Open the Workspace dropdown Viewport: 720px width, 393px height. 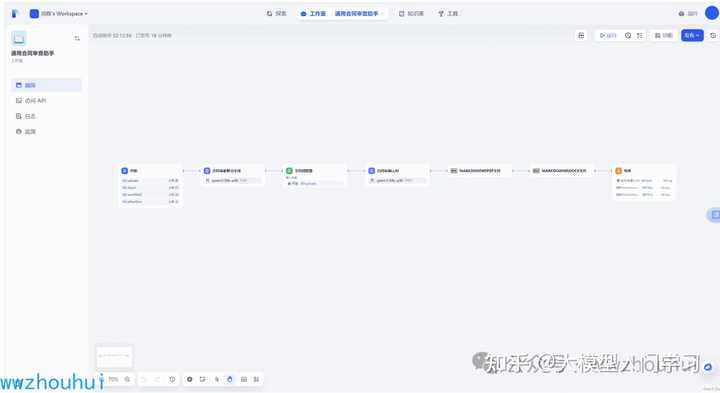(x=59, y=14)
